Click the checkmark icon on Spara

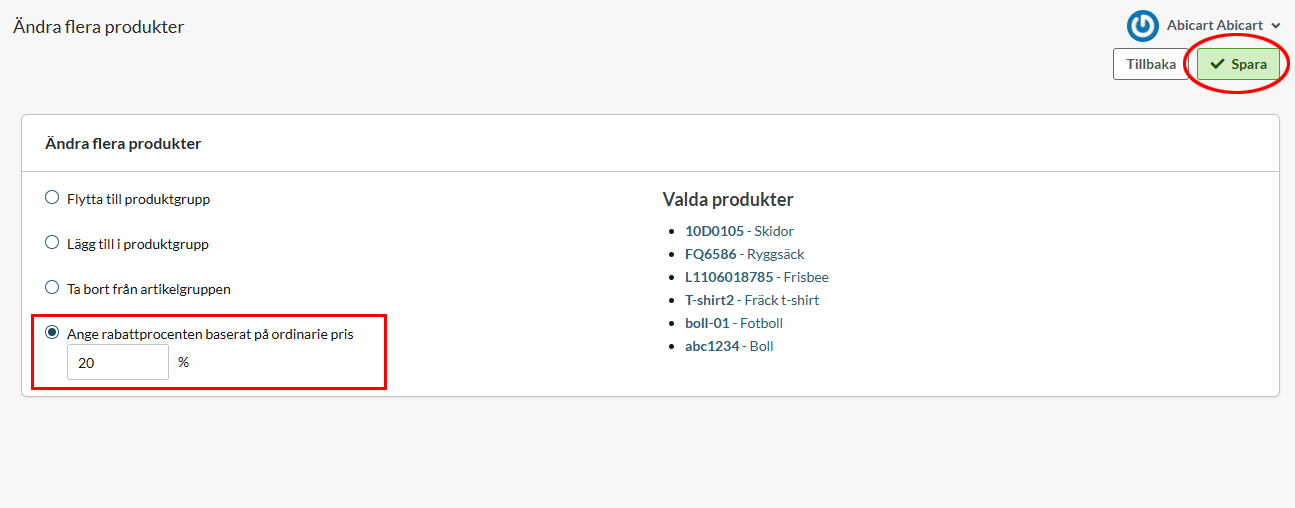[x=1217, y=65]
